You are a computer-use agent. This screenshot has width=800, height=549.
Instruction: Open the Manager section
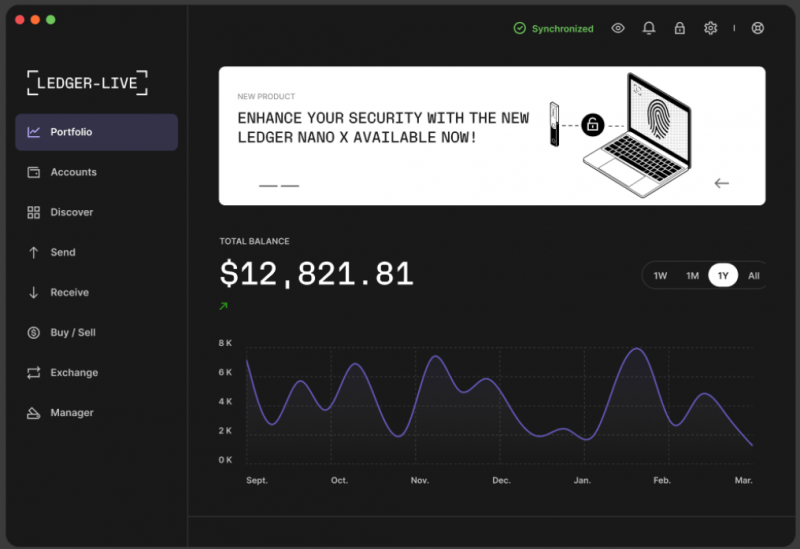pyautogui.click(x=96, y=413)
